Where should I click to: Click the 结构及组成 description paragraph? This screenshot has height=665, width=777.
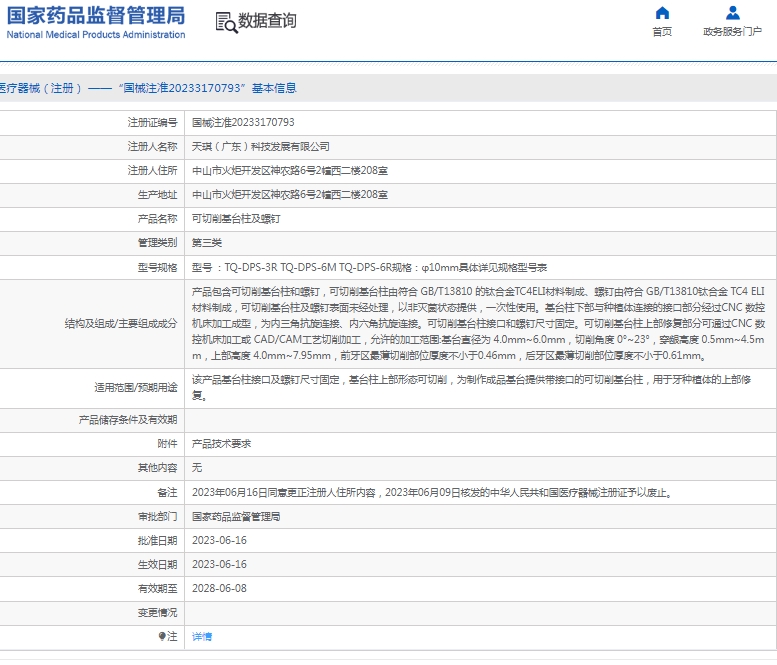479,324
